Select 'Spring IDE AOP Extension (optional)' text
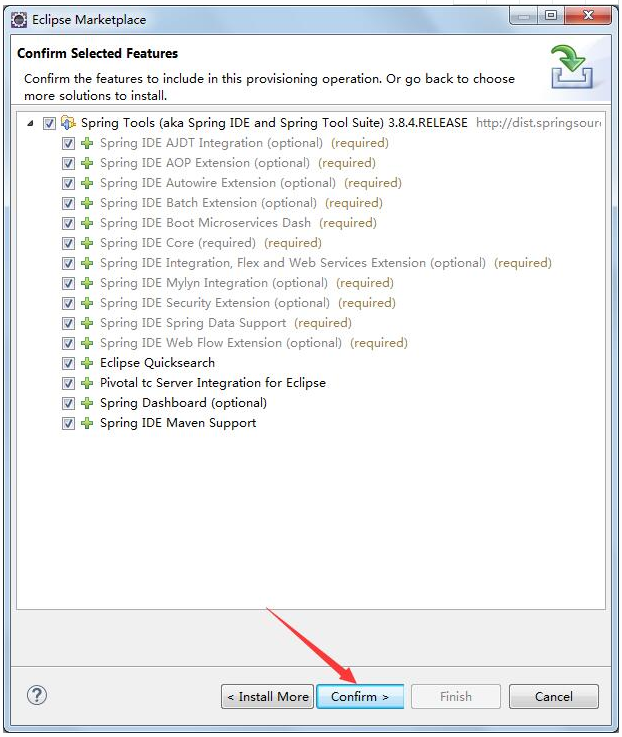 [205, 163]
